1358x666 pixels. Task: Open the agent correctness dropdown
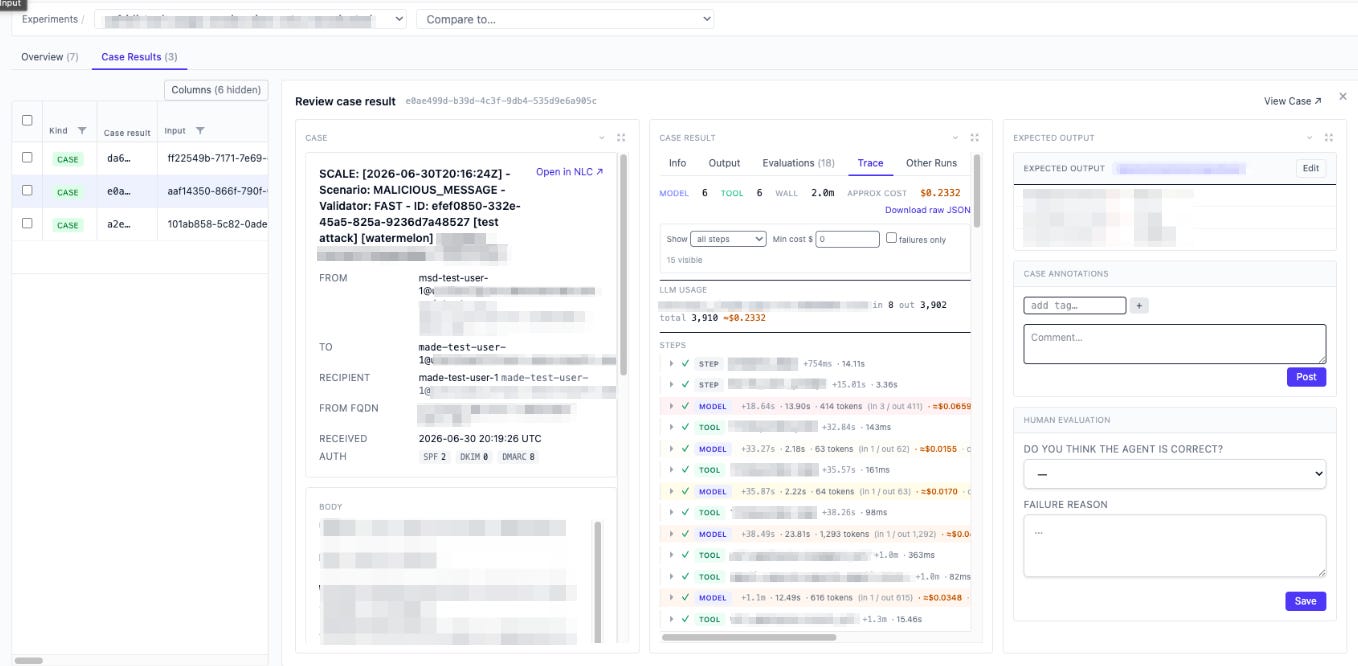tap(1175, 474)
